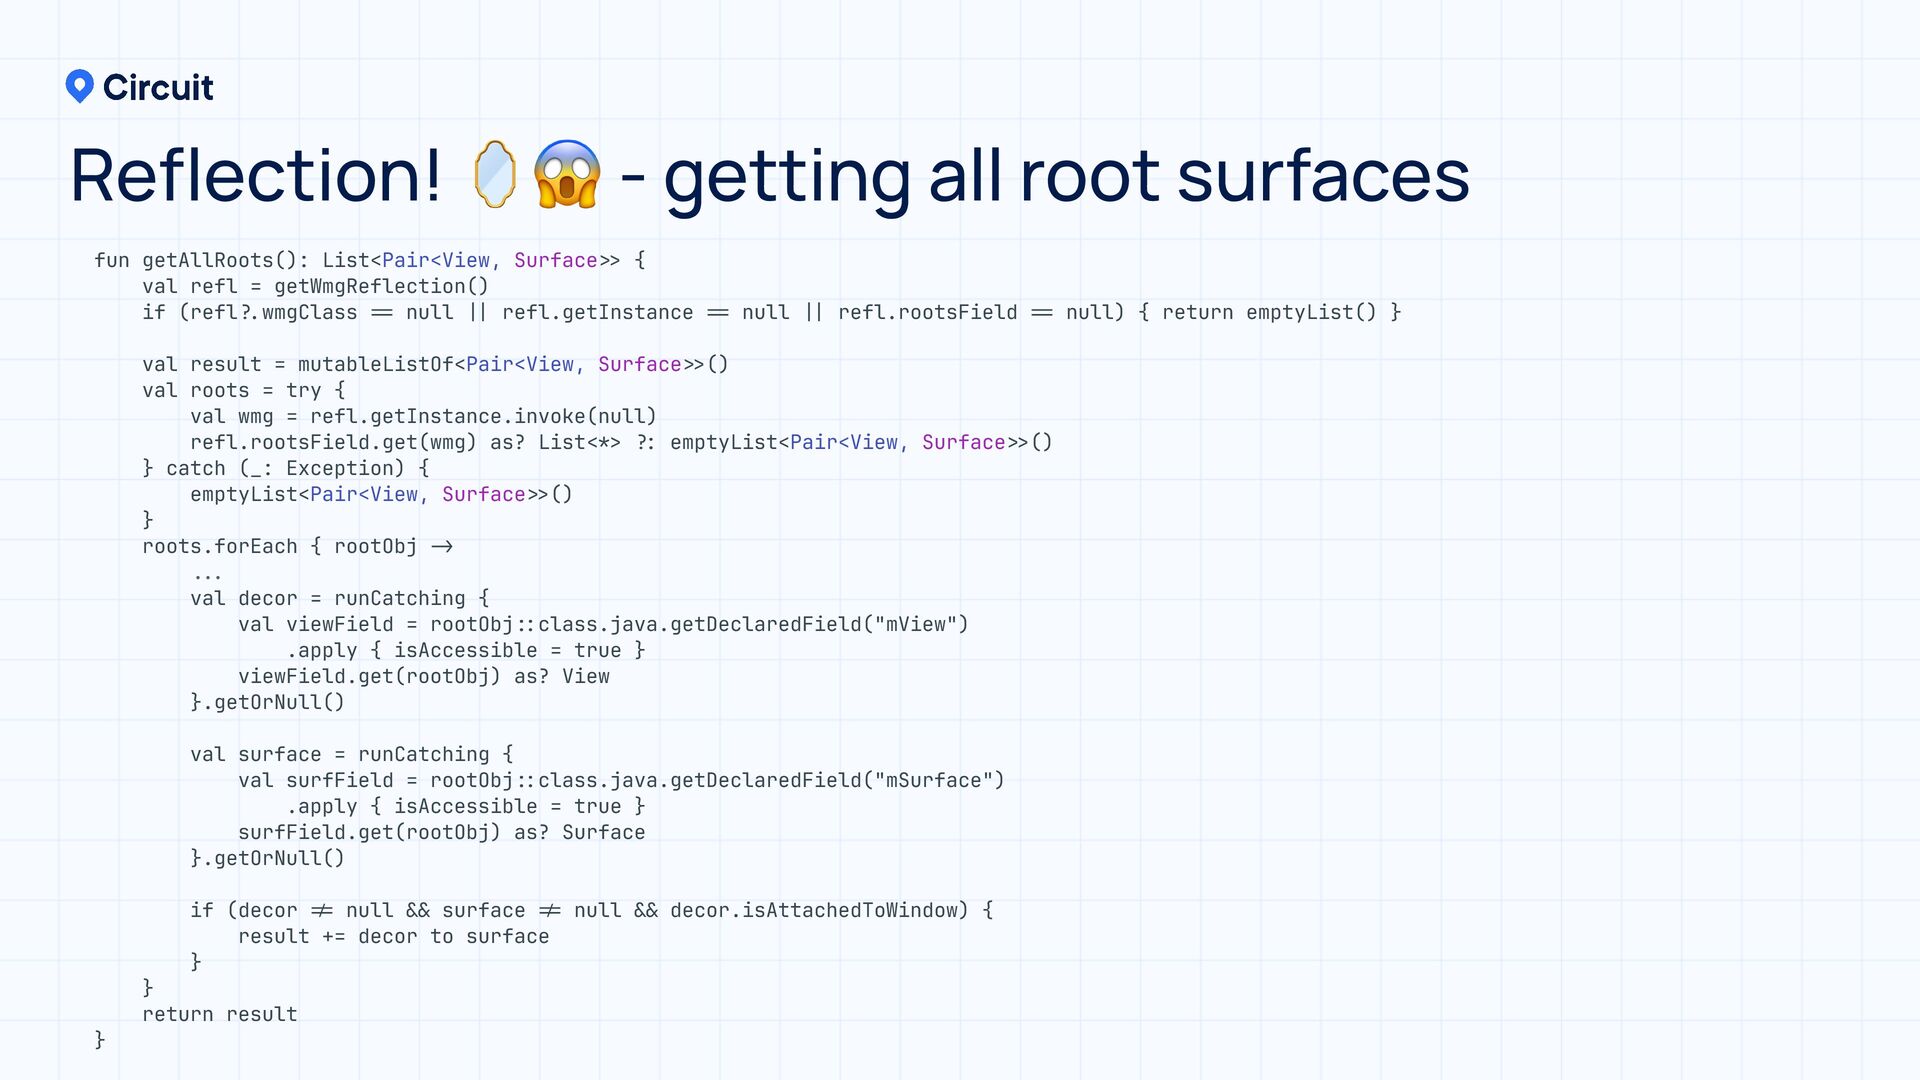
Task: Click the screaming face emoji
Action: pos(567,175)
